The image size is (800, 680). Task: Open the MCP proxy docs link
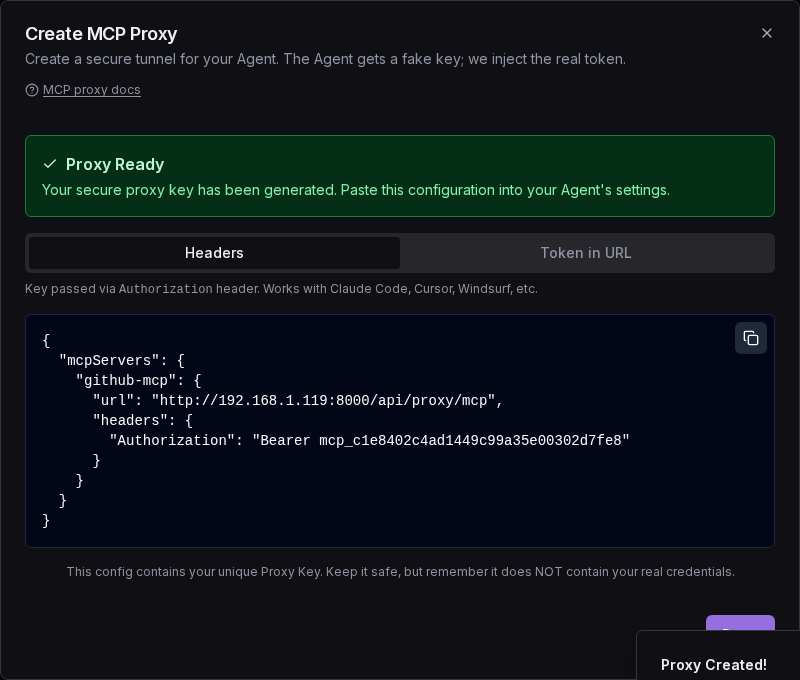pos(92,90)
